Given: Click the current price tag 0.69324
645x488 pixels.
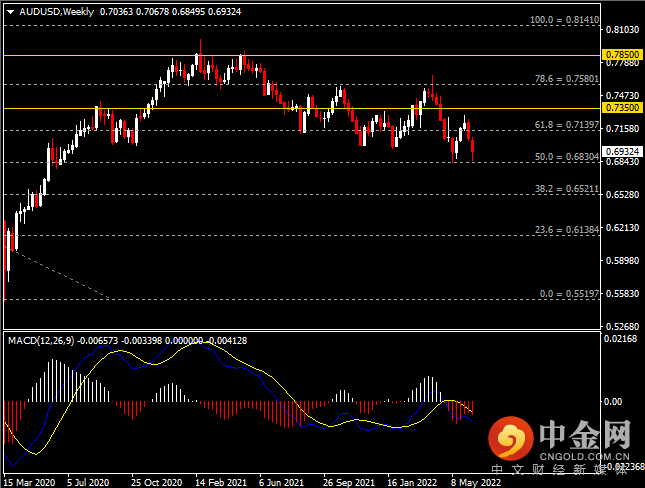Looking at the screenshot, I should [621, 150].
